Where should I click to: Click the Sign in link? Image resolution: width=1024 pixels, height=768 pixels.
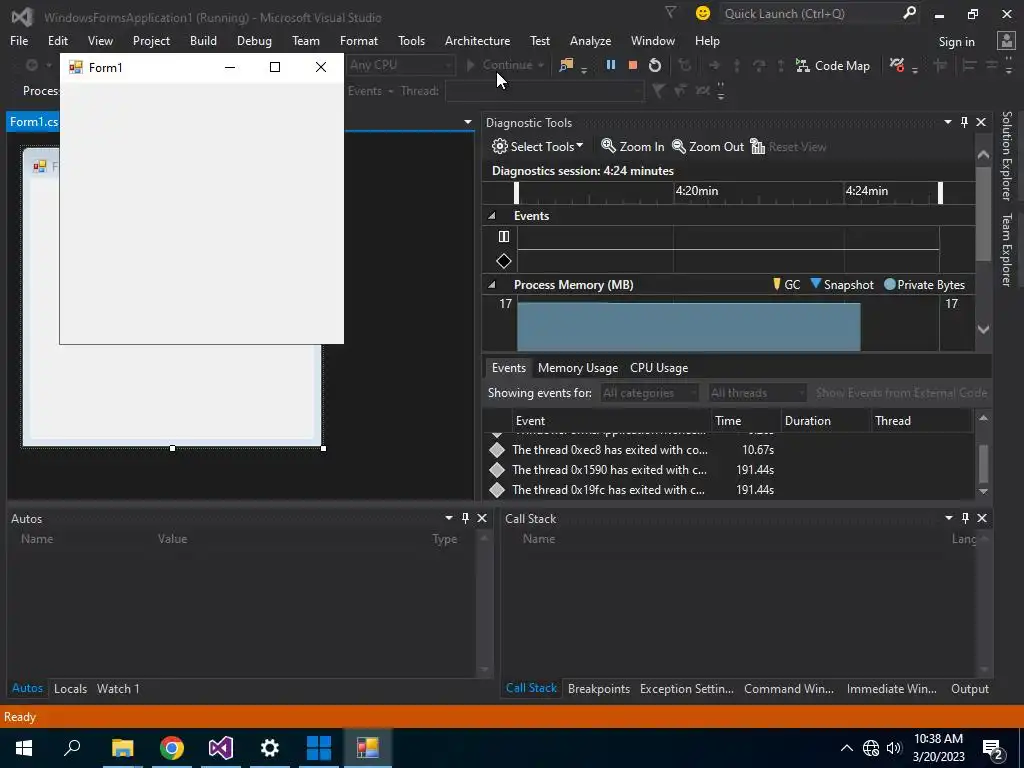956,41
